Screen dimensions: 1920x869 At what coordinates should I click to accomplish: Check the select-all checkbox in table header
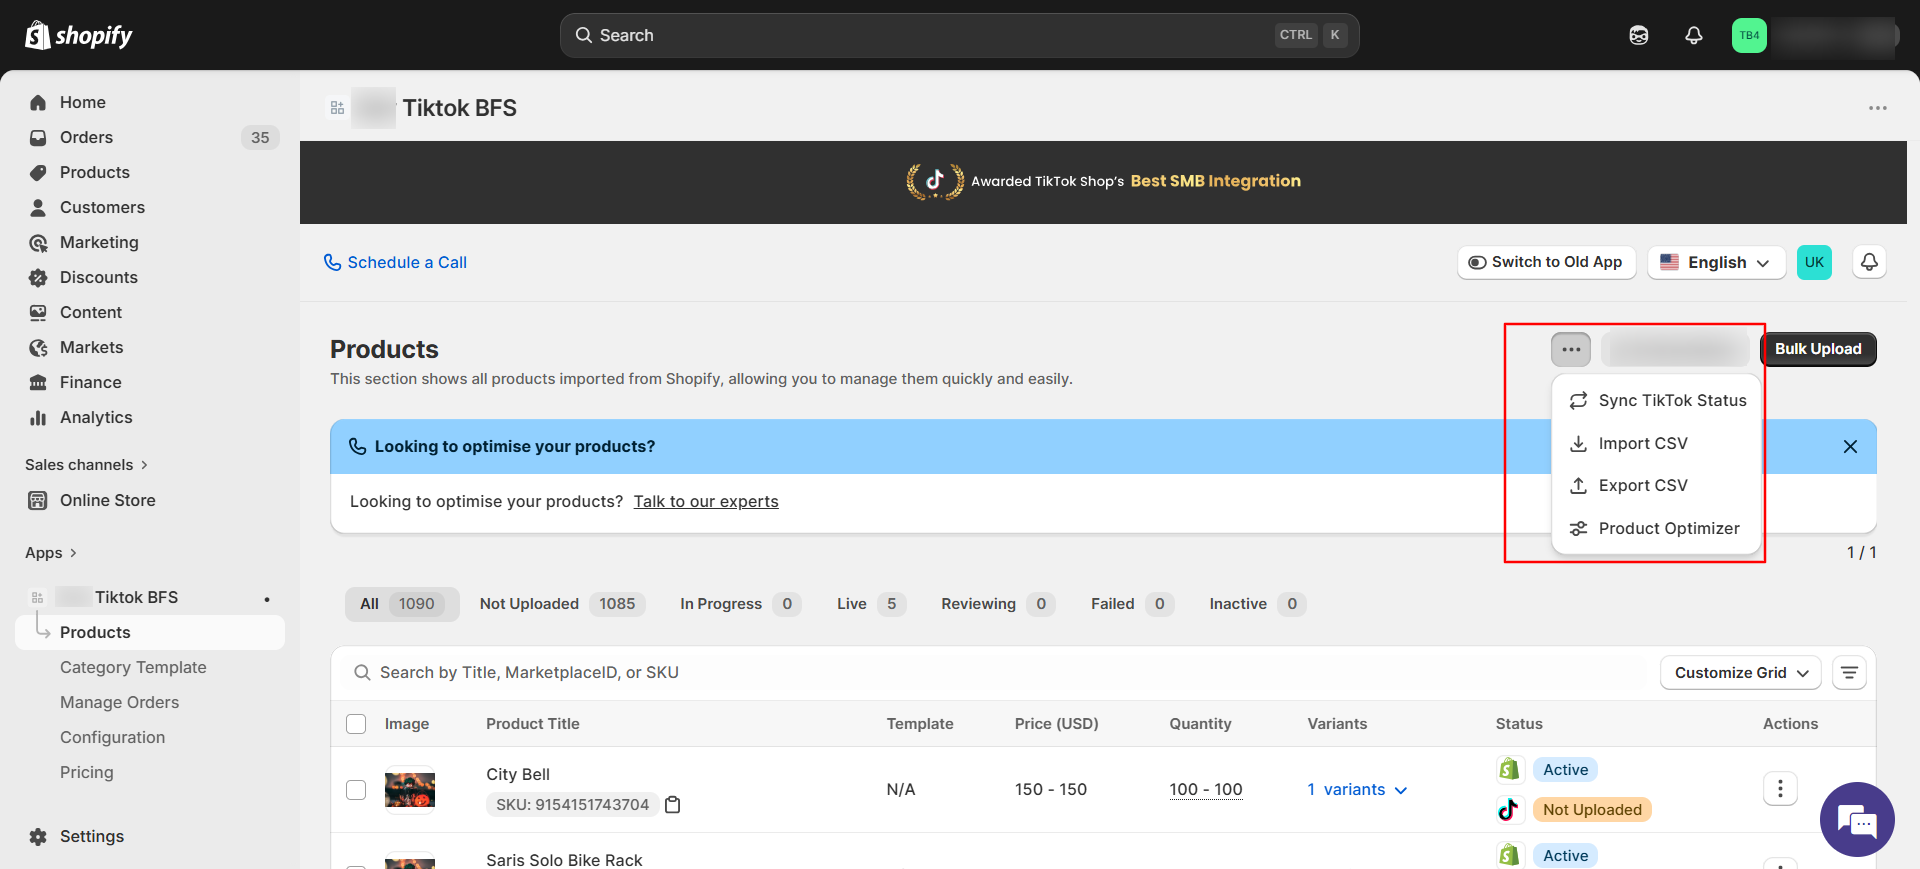click(x=356, y=724)
